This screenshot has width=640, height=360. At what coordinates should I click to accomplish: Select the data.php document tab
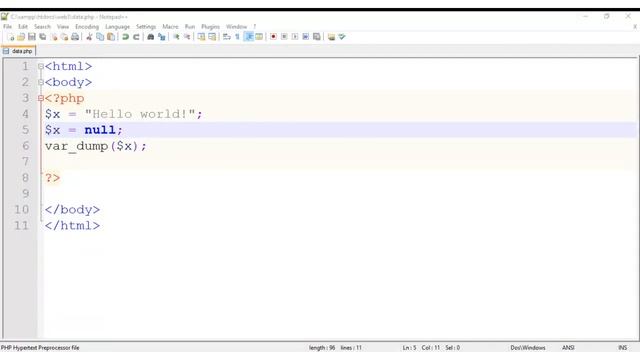[x=18, y=51]
